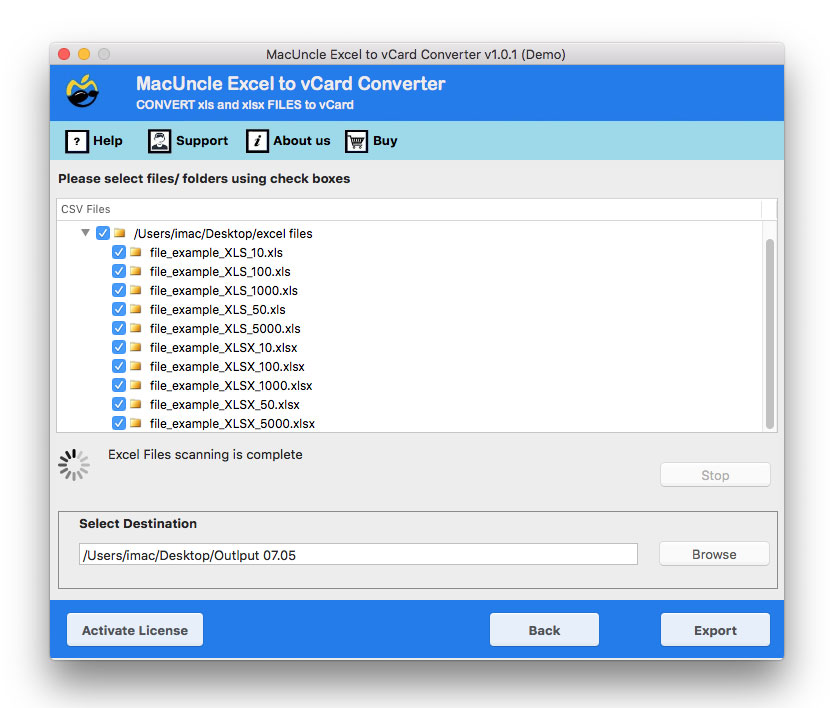This screenshot has height=708, width=830.
Task: Click the file icon beside file_example_XLSX_100.xlsx
Action: coord(135,366)
